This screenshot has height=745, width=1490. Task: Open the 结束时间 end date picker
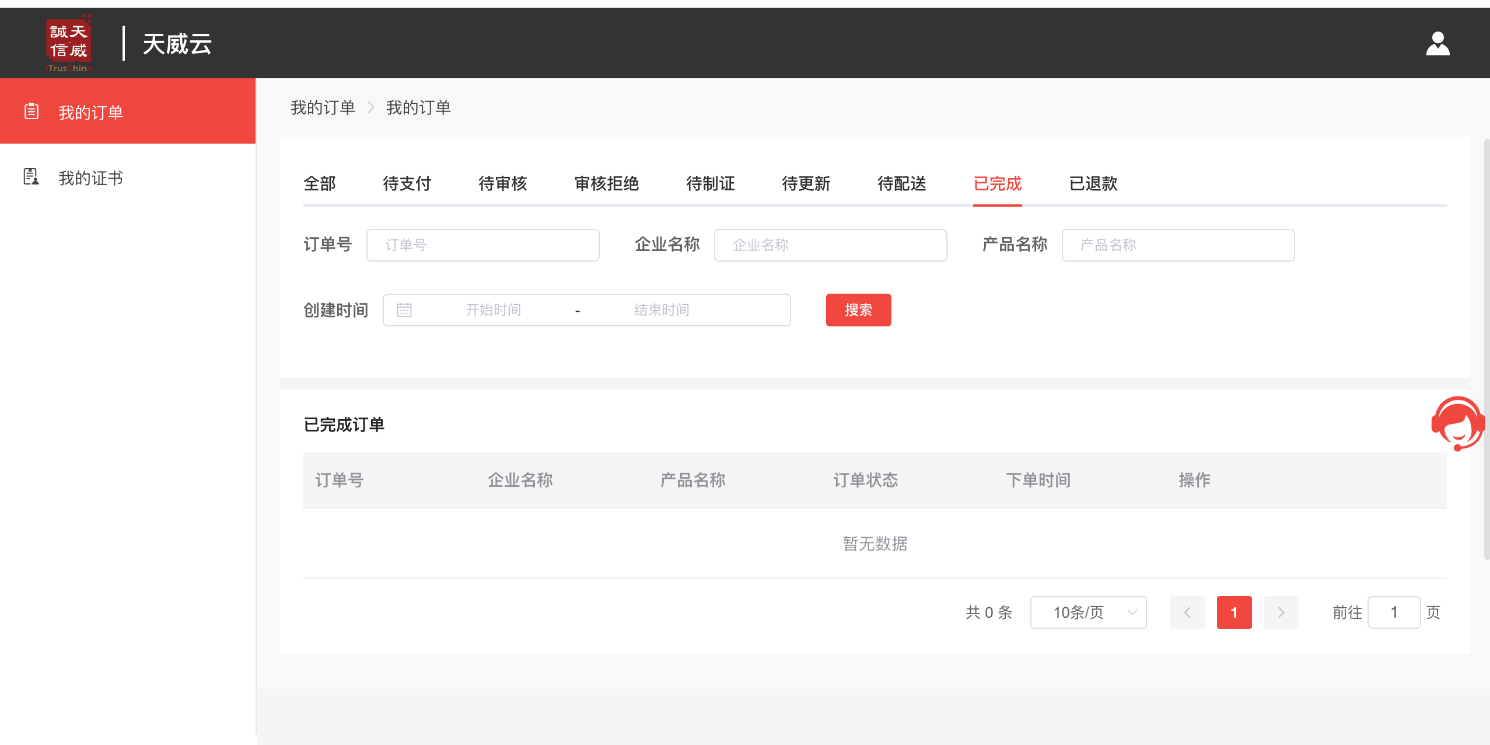click(x=661, y=310)
